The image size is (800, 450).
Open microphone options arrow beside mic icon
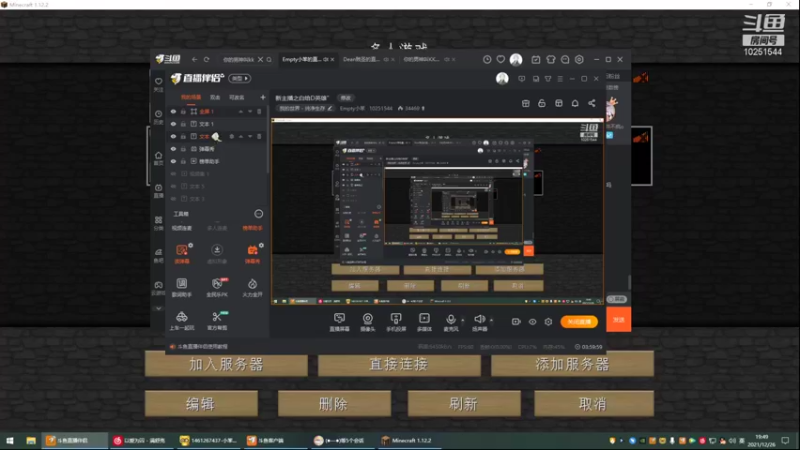[x=463, y=320]
